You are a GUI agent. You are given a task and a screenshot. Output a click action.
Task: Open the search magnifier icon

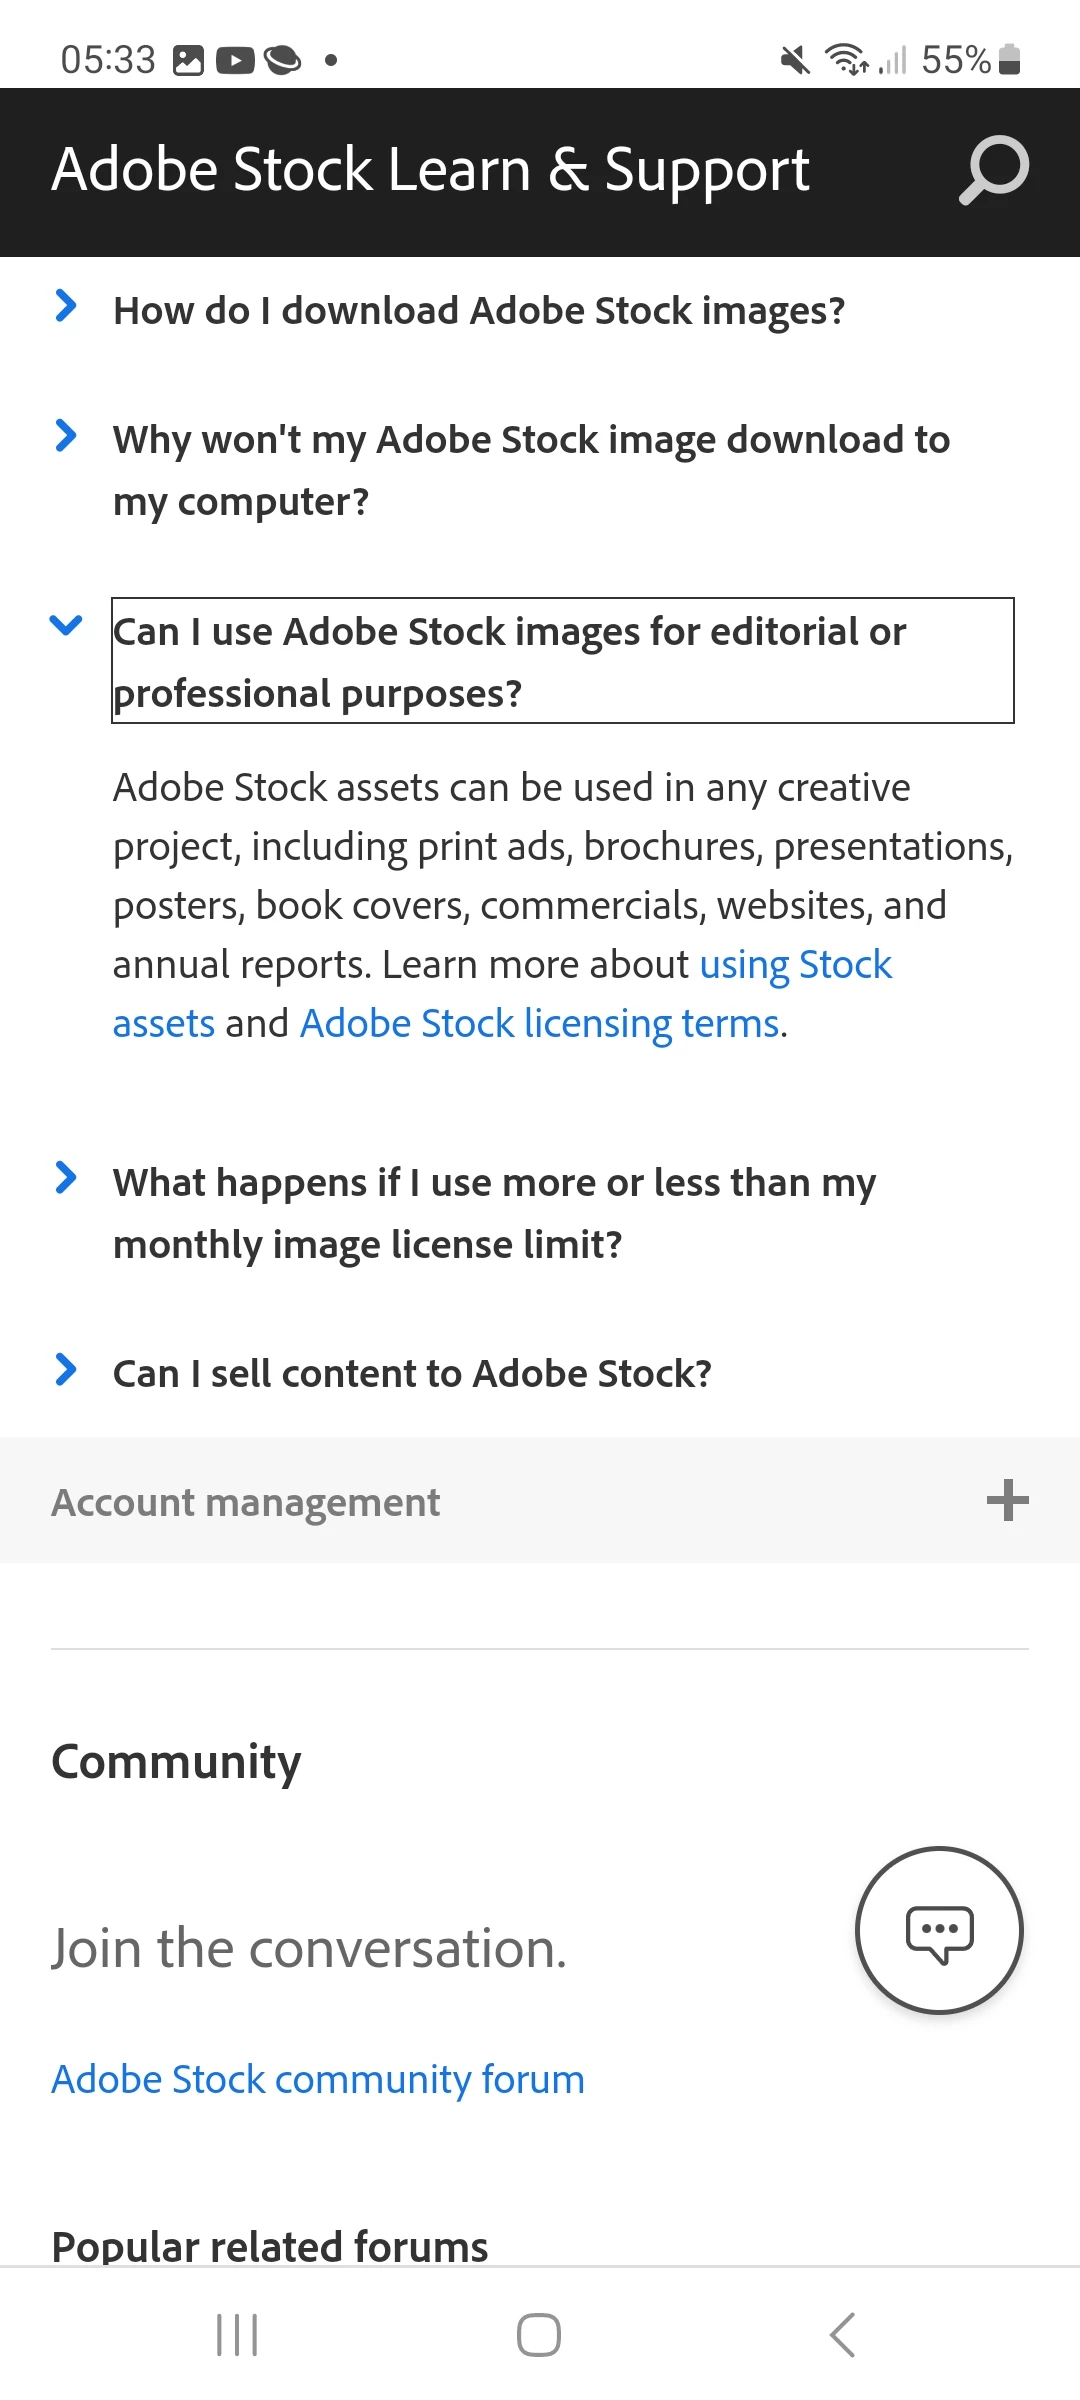(x=993, y=170)
